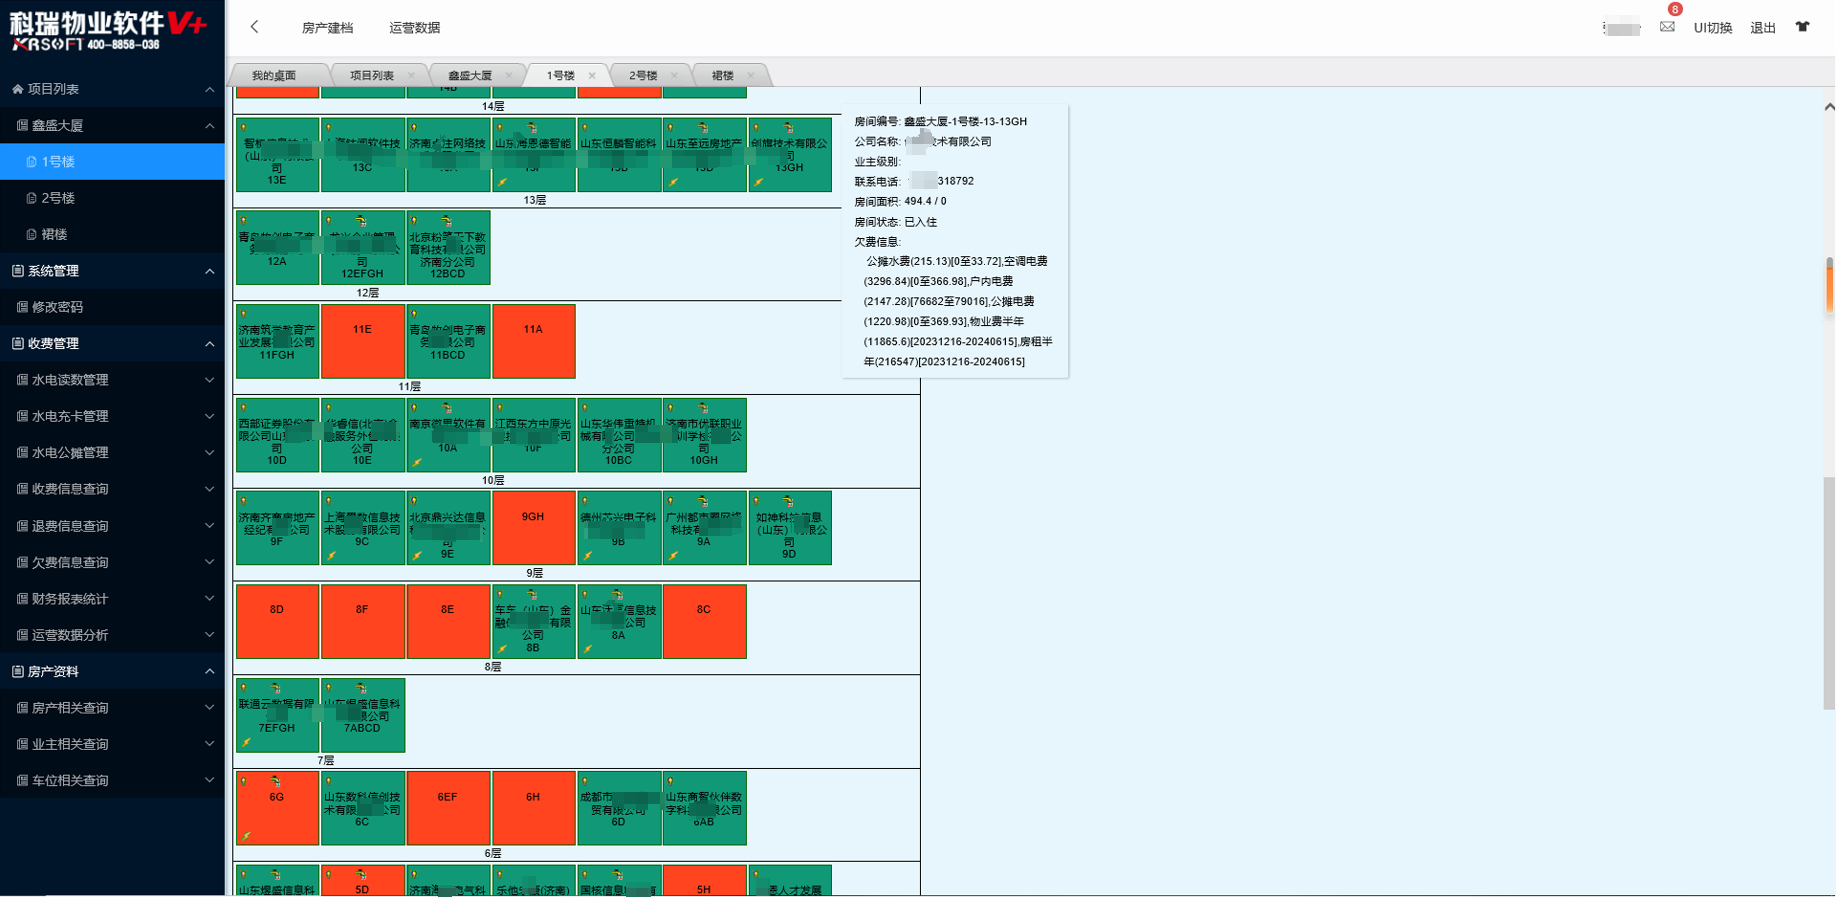Switch to the 我的桌面 tab
This screenshot has height=898, width=1836.
click(274, 76)
